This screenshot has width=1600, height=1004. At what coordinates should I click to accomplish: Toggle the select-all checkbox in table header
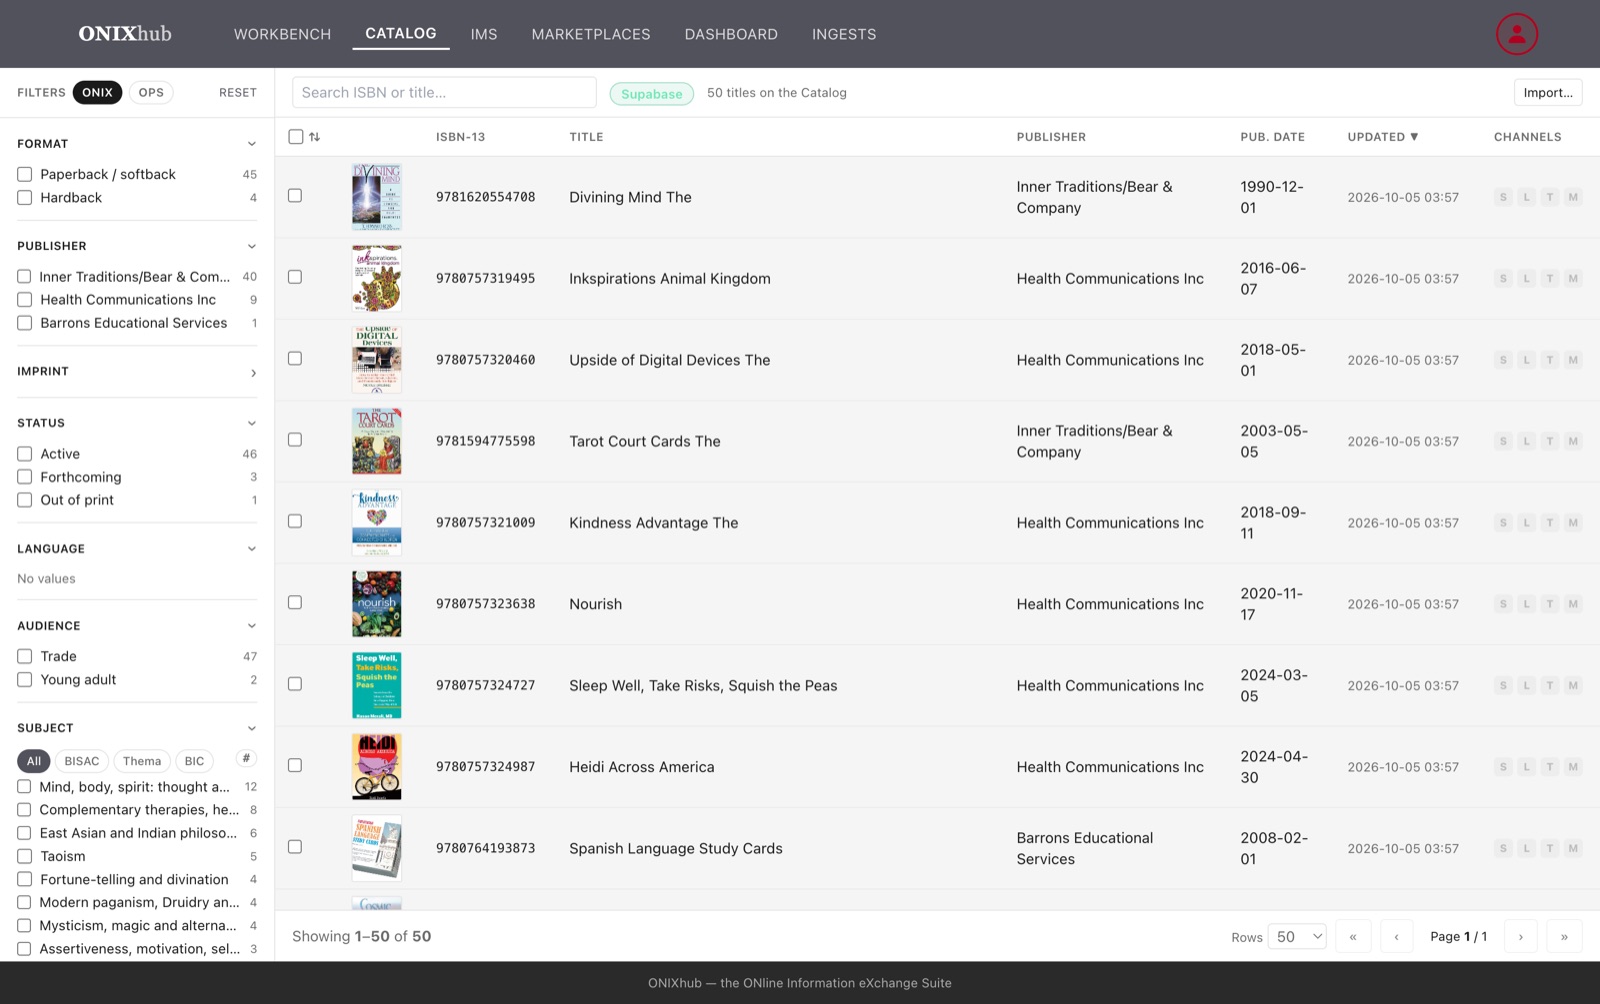point(295,137)
